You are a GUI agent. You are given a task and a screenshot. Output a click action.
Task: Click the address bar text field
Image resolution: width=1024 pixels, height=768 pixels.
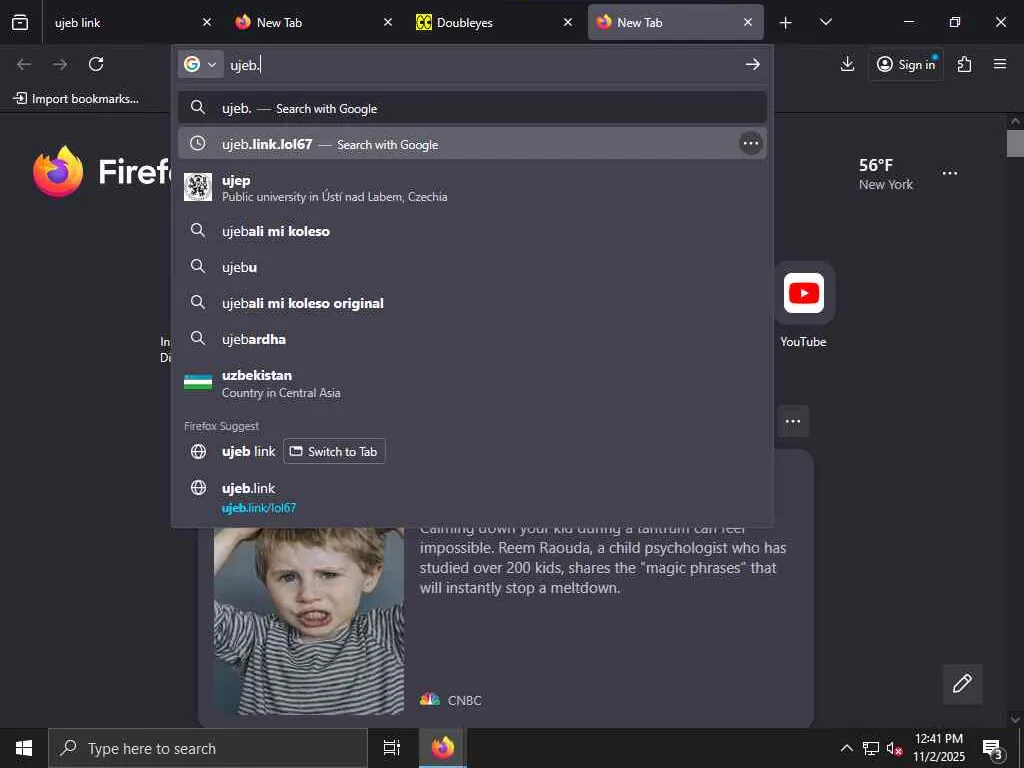point(483,65)
